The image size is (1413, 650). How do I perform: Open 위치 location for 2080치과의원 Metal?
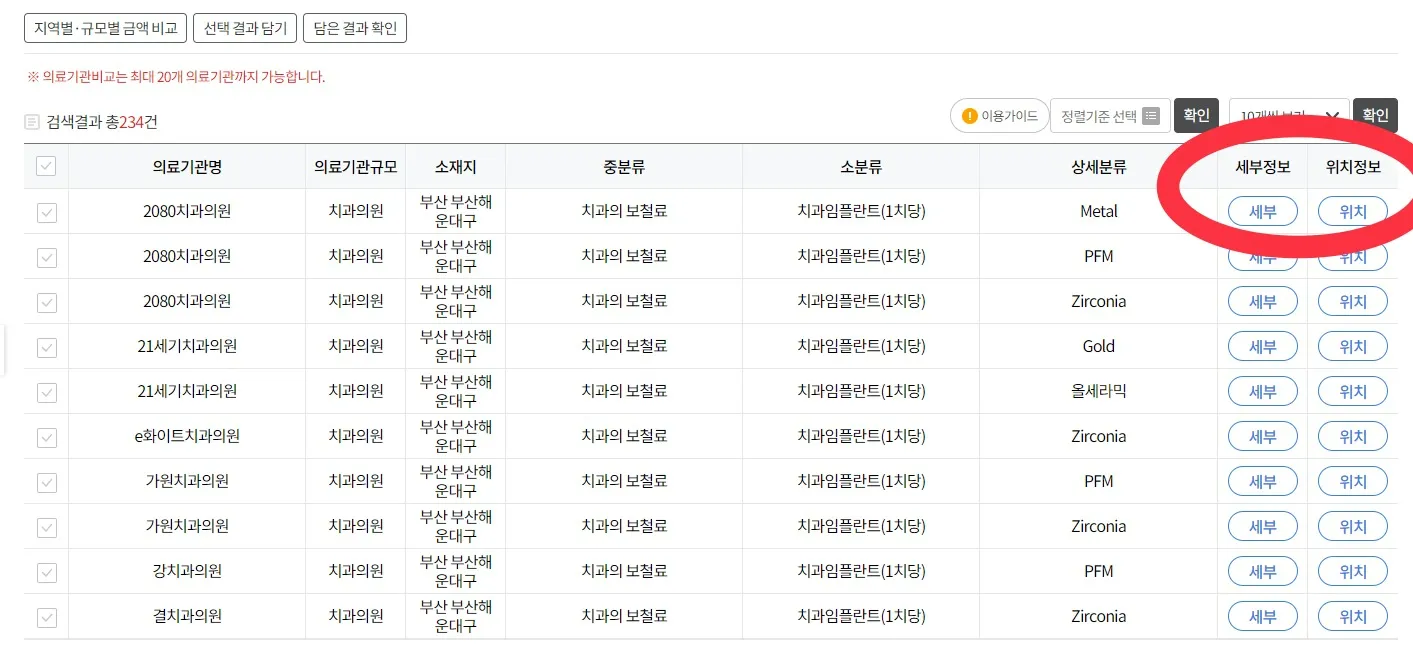pyautogui.click(x=1353, y=211)
